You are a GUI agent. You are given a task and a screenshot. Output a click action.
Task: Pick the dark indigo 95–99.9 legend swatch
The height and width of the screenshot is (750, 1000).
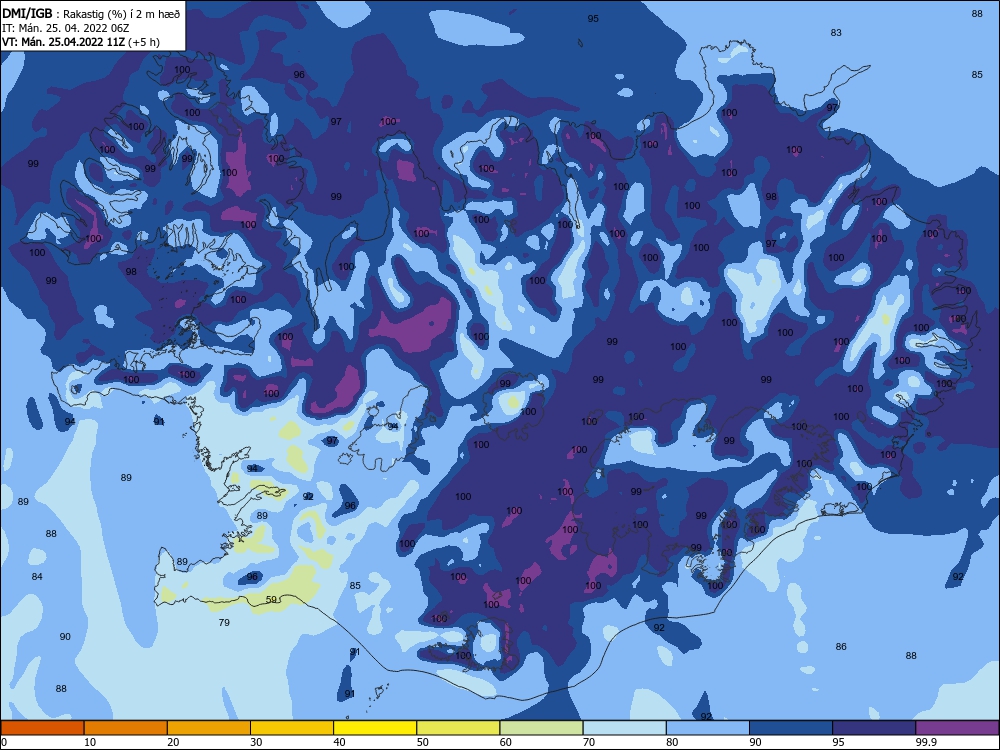coord(874,728)
